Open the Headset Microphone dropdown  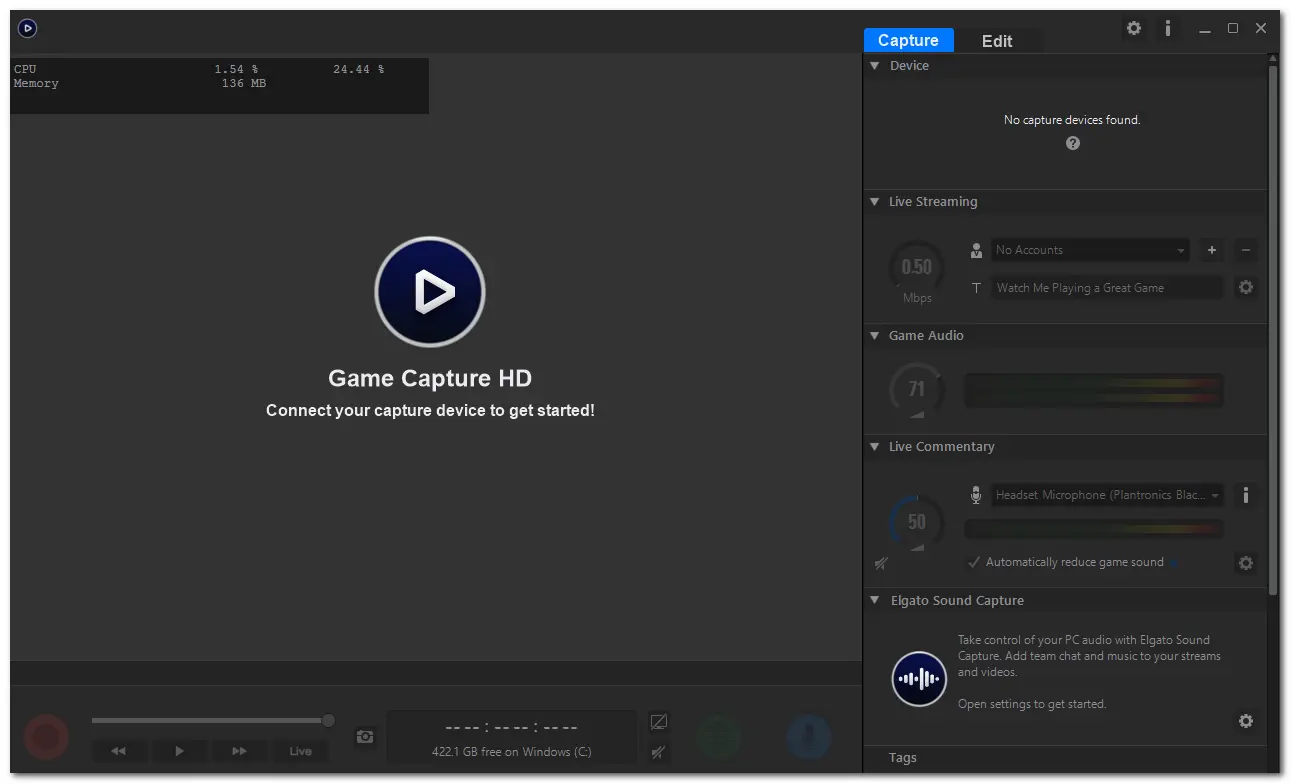coord(1107,495)
